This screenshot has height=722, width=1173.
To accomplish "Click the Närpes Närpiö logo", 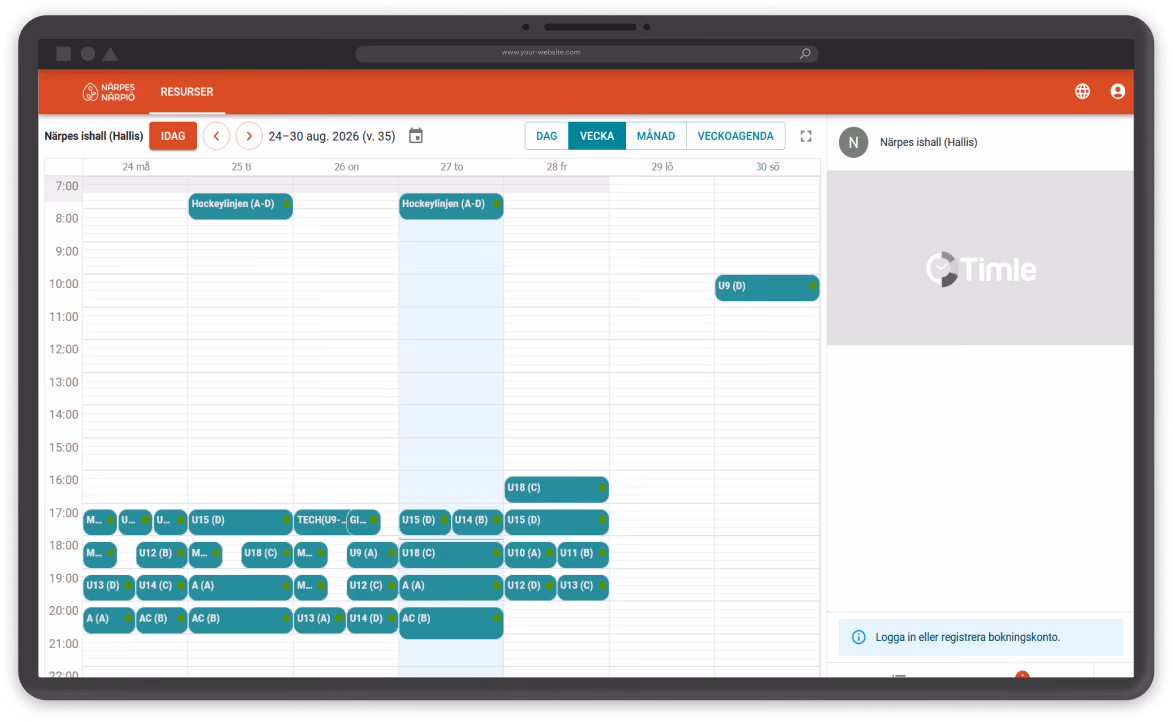I will pos(109,92).
